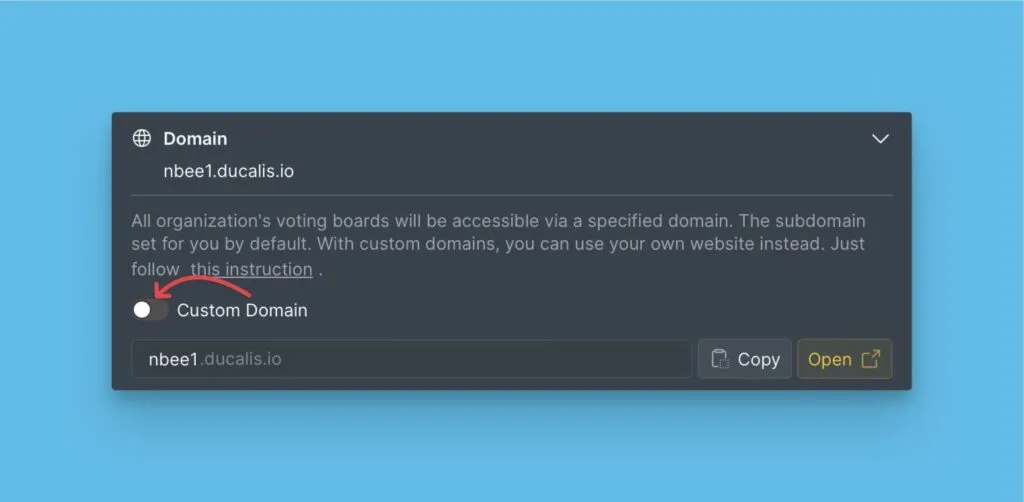Click the white knob of Custom Domain switch

click(142, 310)
